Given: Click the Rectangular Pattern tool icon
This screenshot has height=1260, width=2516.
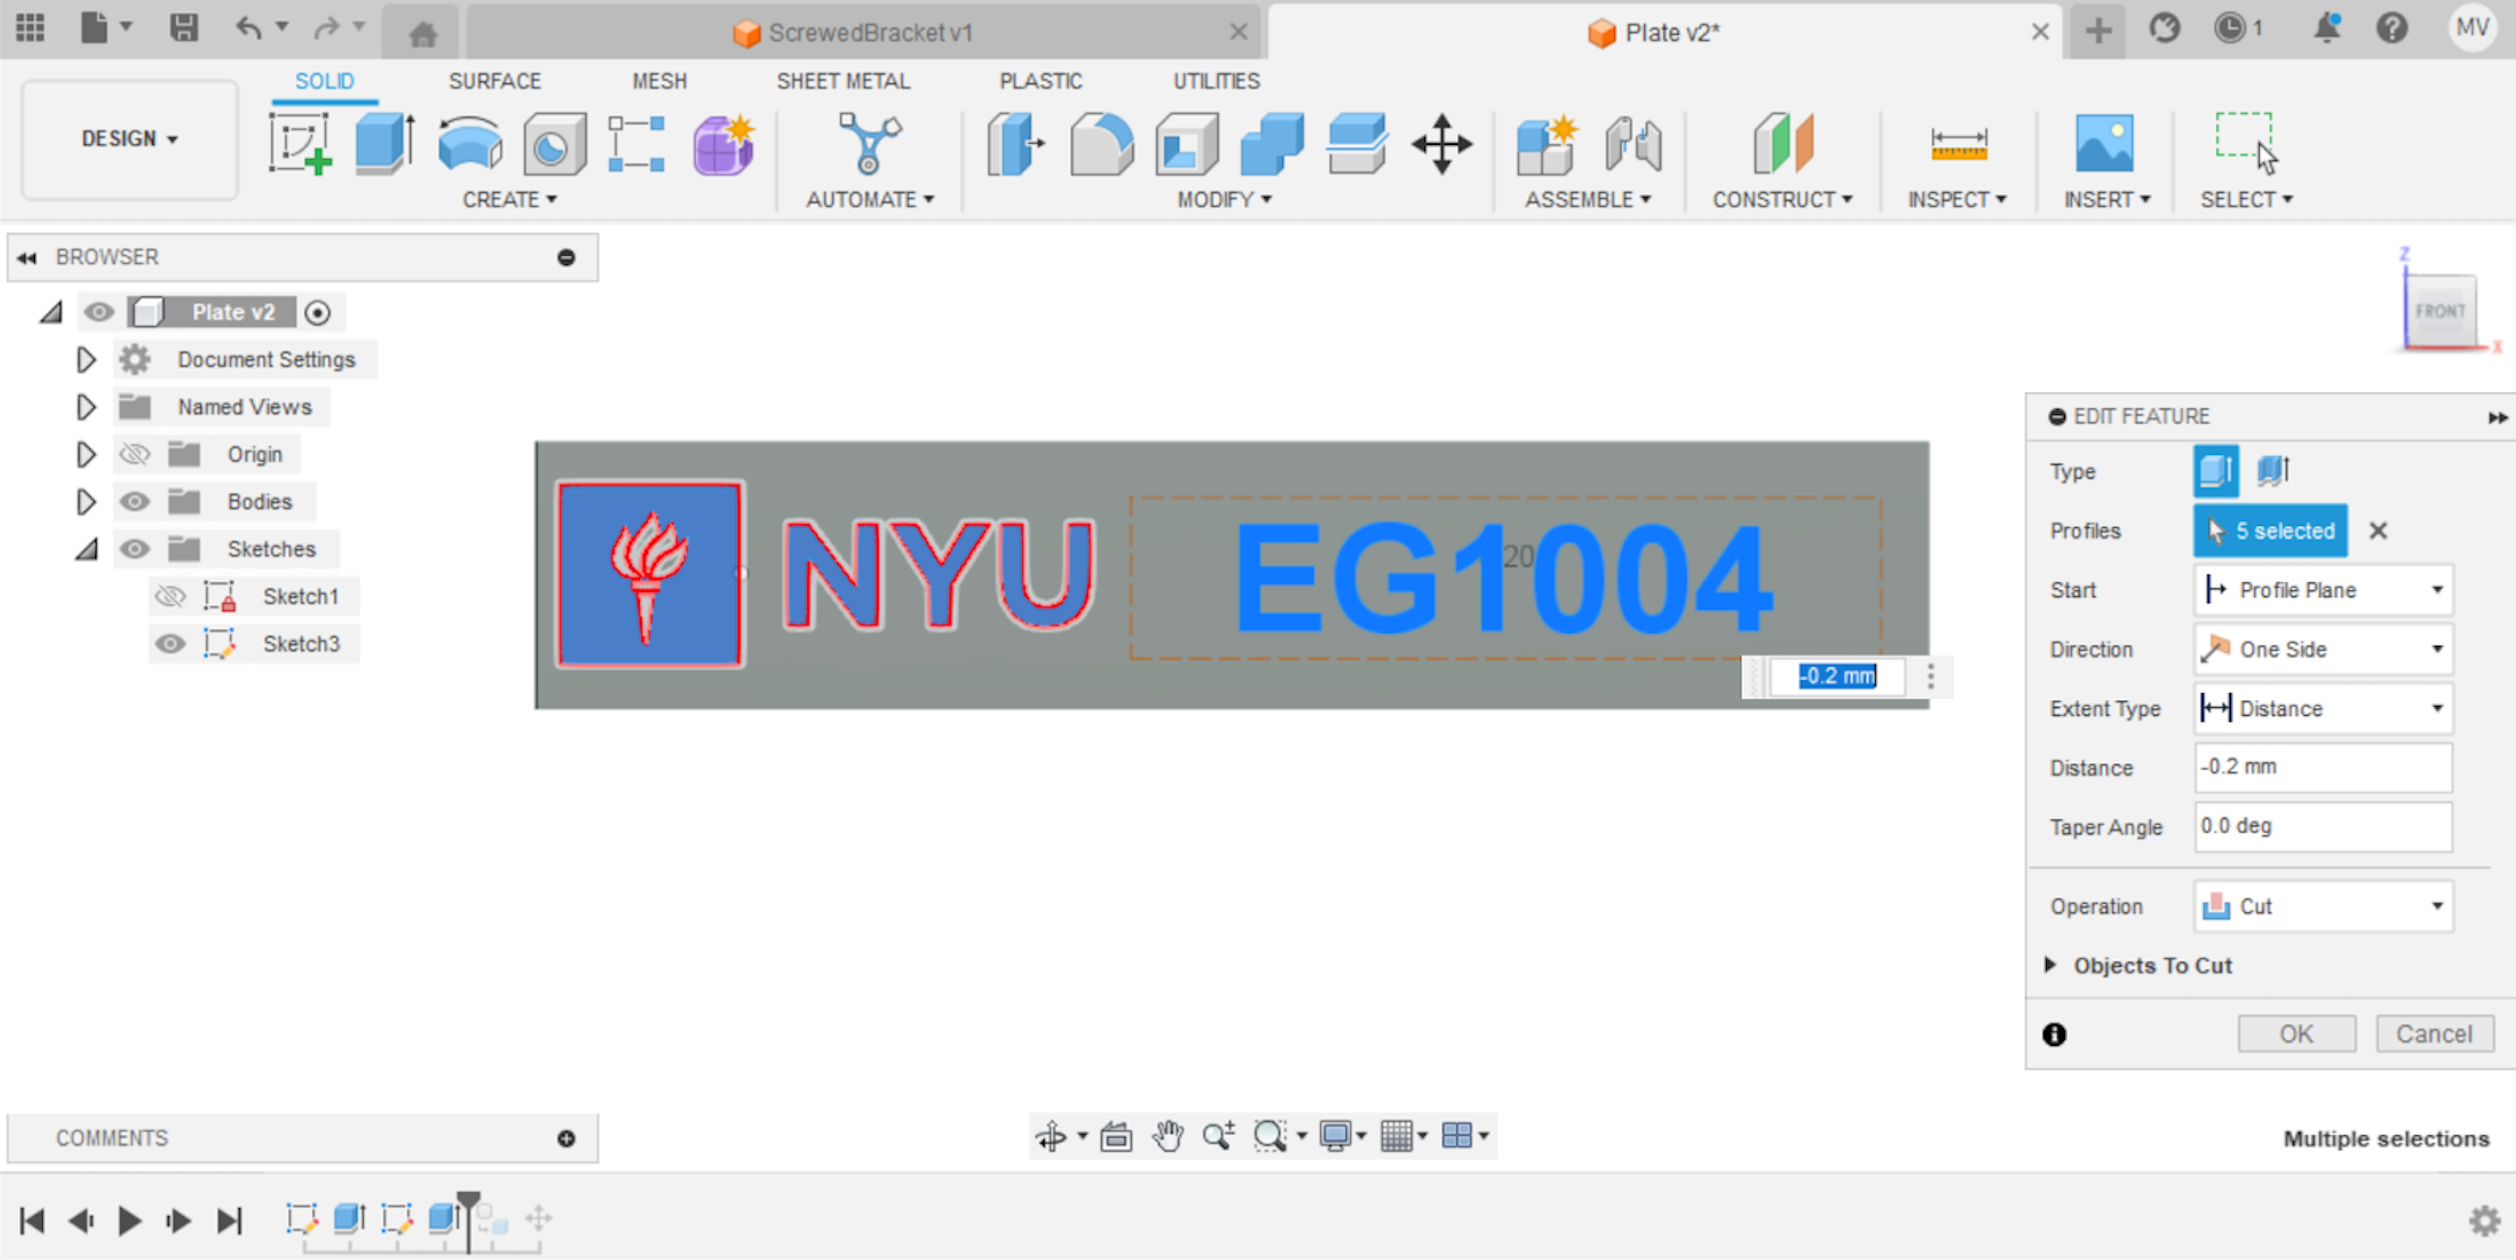Looking at the screenshot, I should coord(637,144).
